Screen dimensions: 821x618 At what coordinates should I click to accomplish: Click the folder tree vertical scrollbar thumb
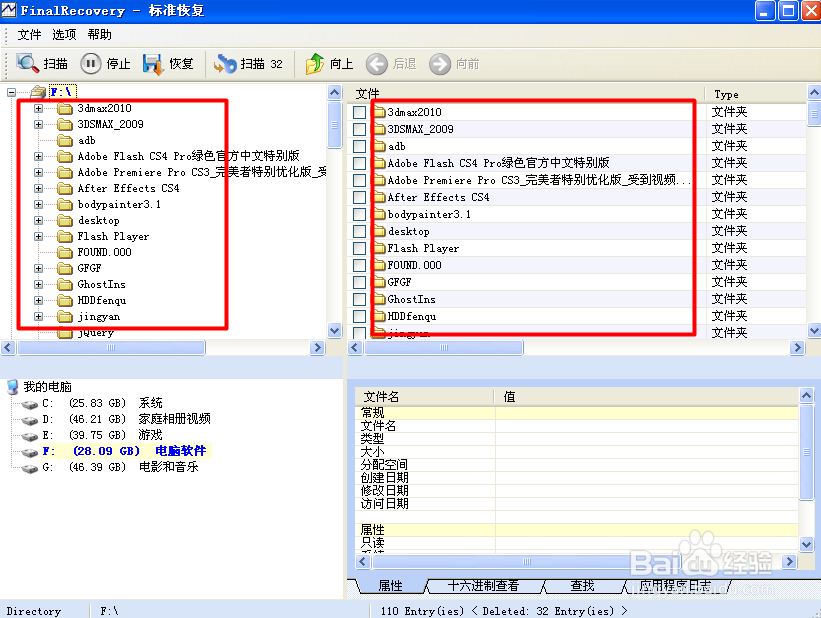(x=335, y=125)
